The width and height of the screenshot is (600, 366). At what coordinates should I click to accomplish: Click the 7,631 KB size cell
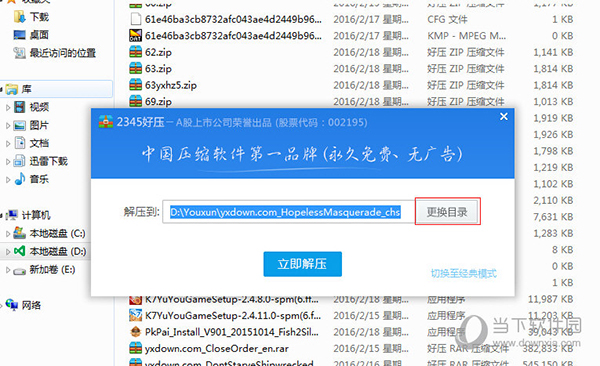point(553,217)
